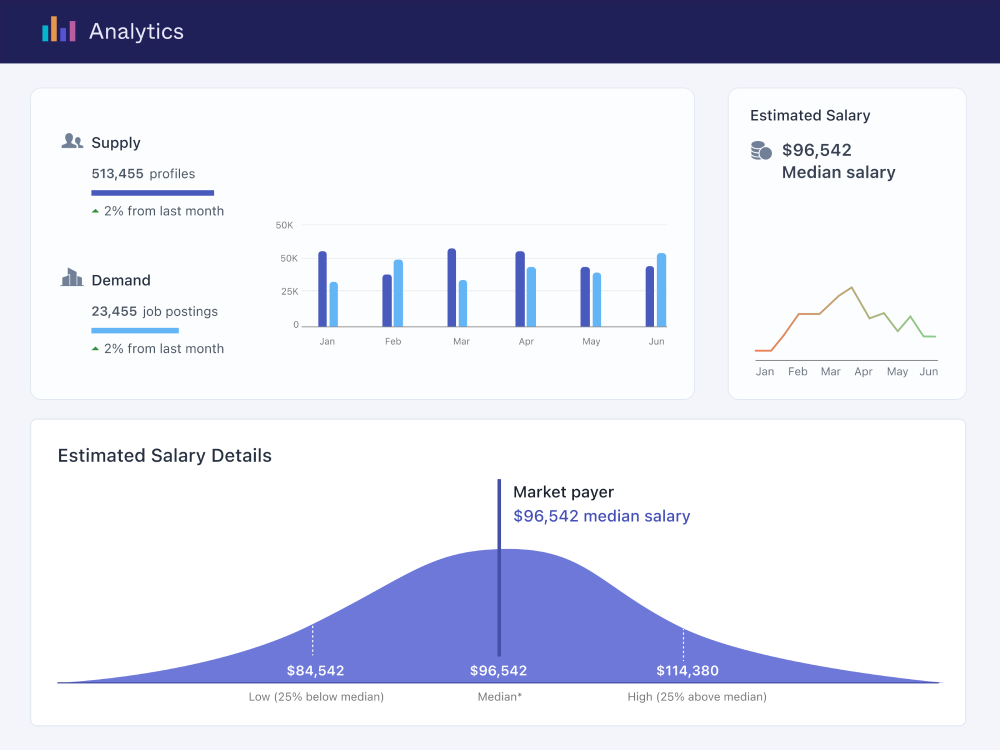Click the Apr peak on salary line chart
Image resolution: width=1000 pixels, height=750 pixels.
(851, 288)
